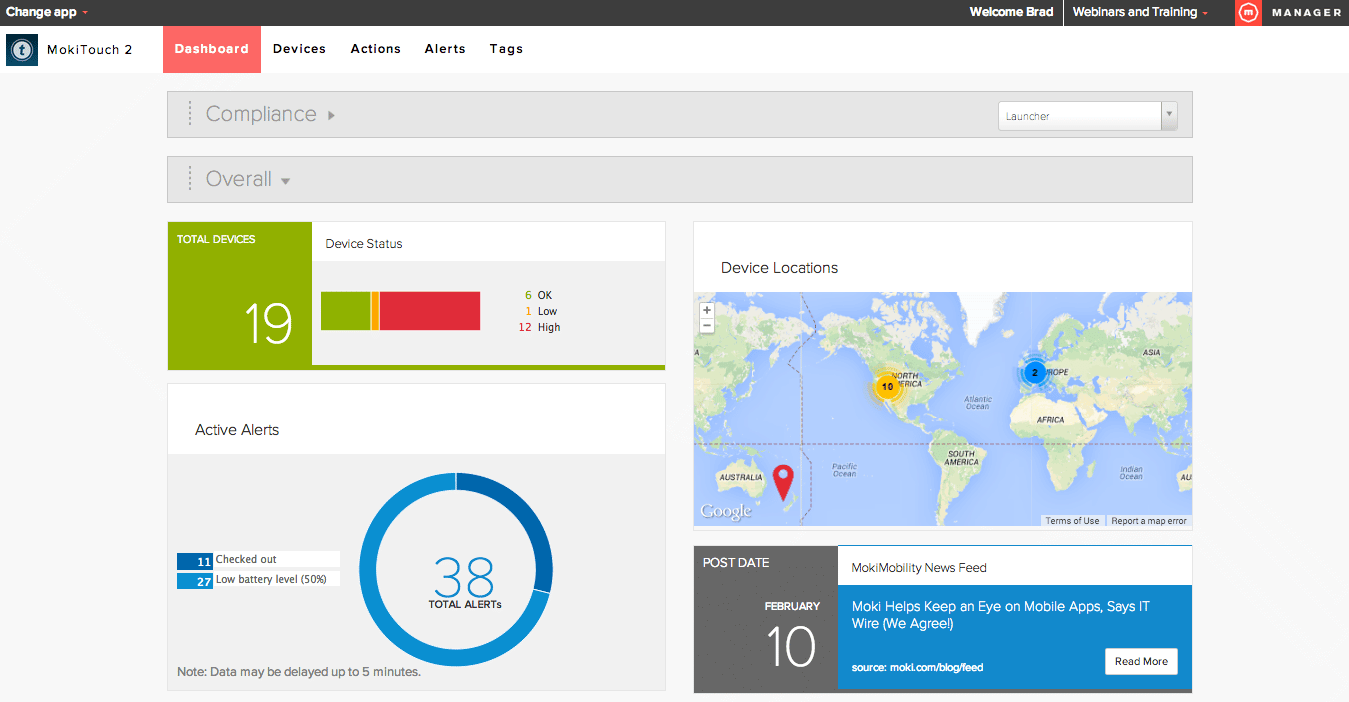
Task: Click the red map pin near Australia
Action: (x=784, y=481)
